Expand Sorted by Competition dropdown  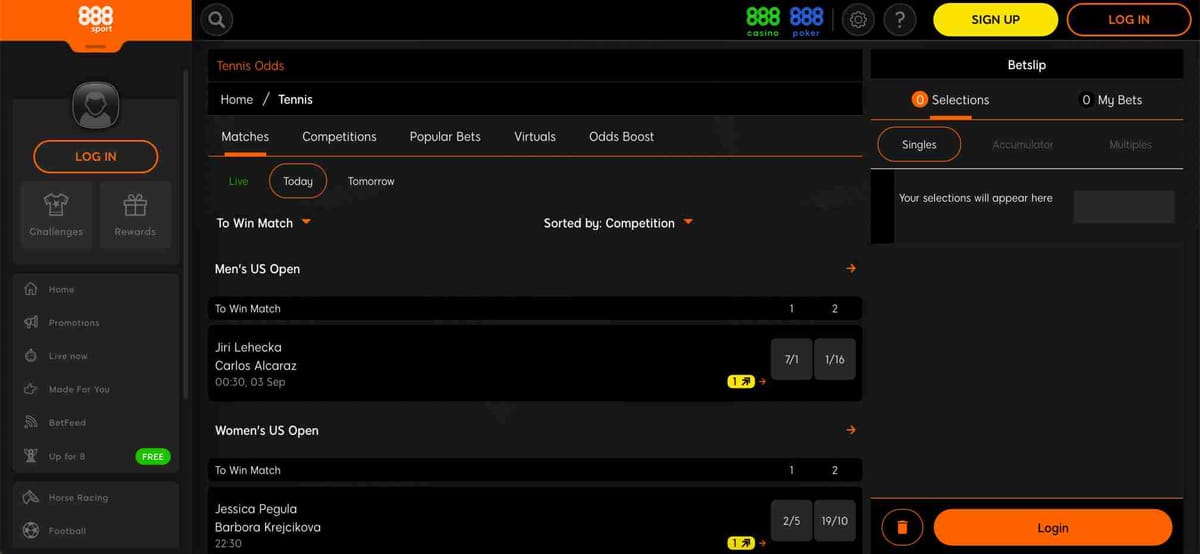pos(618,223)
